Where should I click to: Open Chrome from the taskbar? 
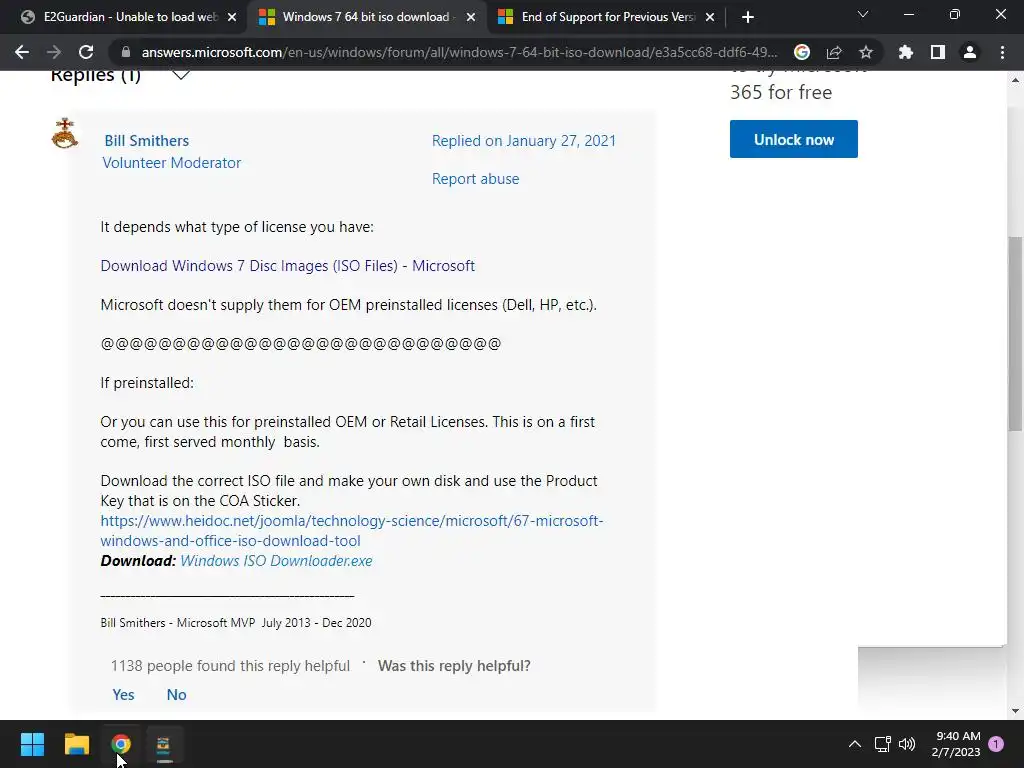pos(121,744)
